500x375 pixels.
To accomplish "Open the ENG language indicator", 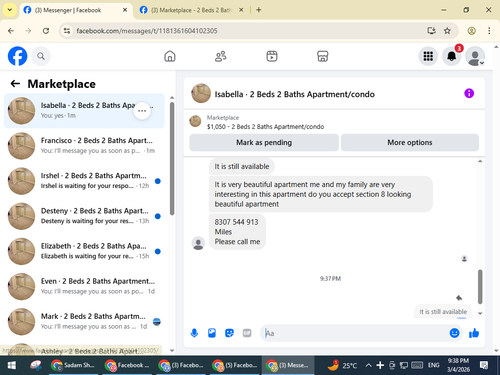I will [x=433, y=365].
